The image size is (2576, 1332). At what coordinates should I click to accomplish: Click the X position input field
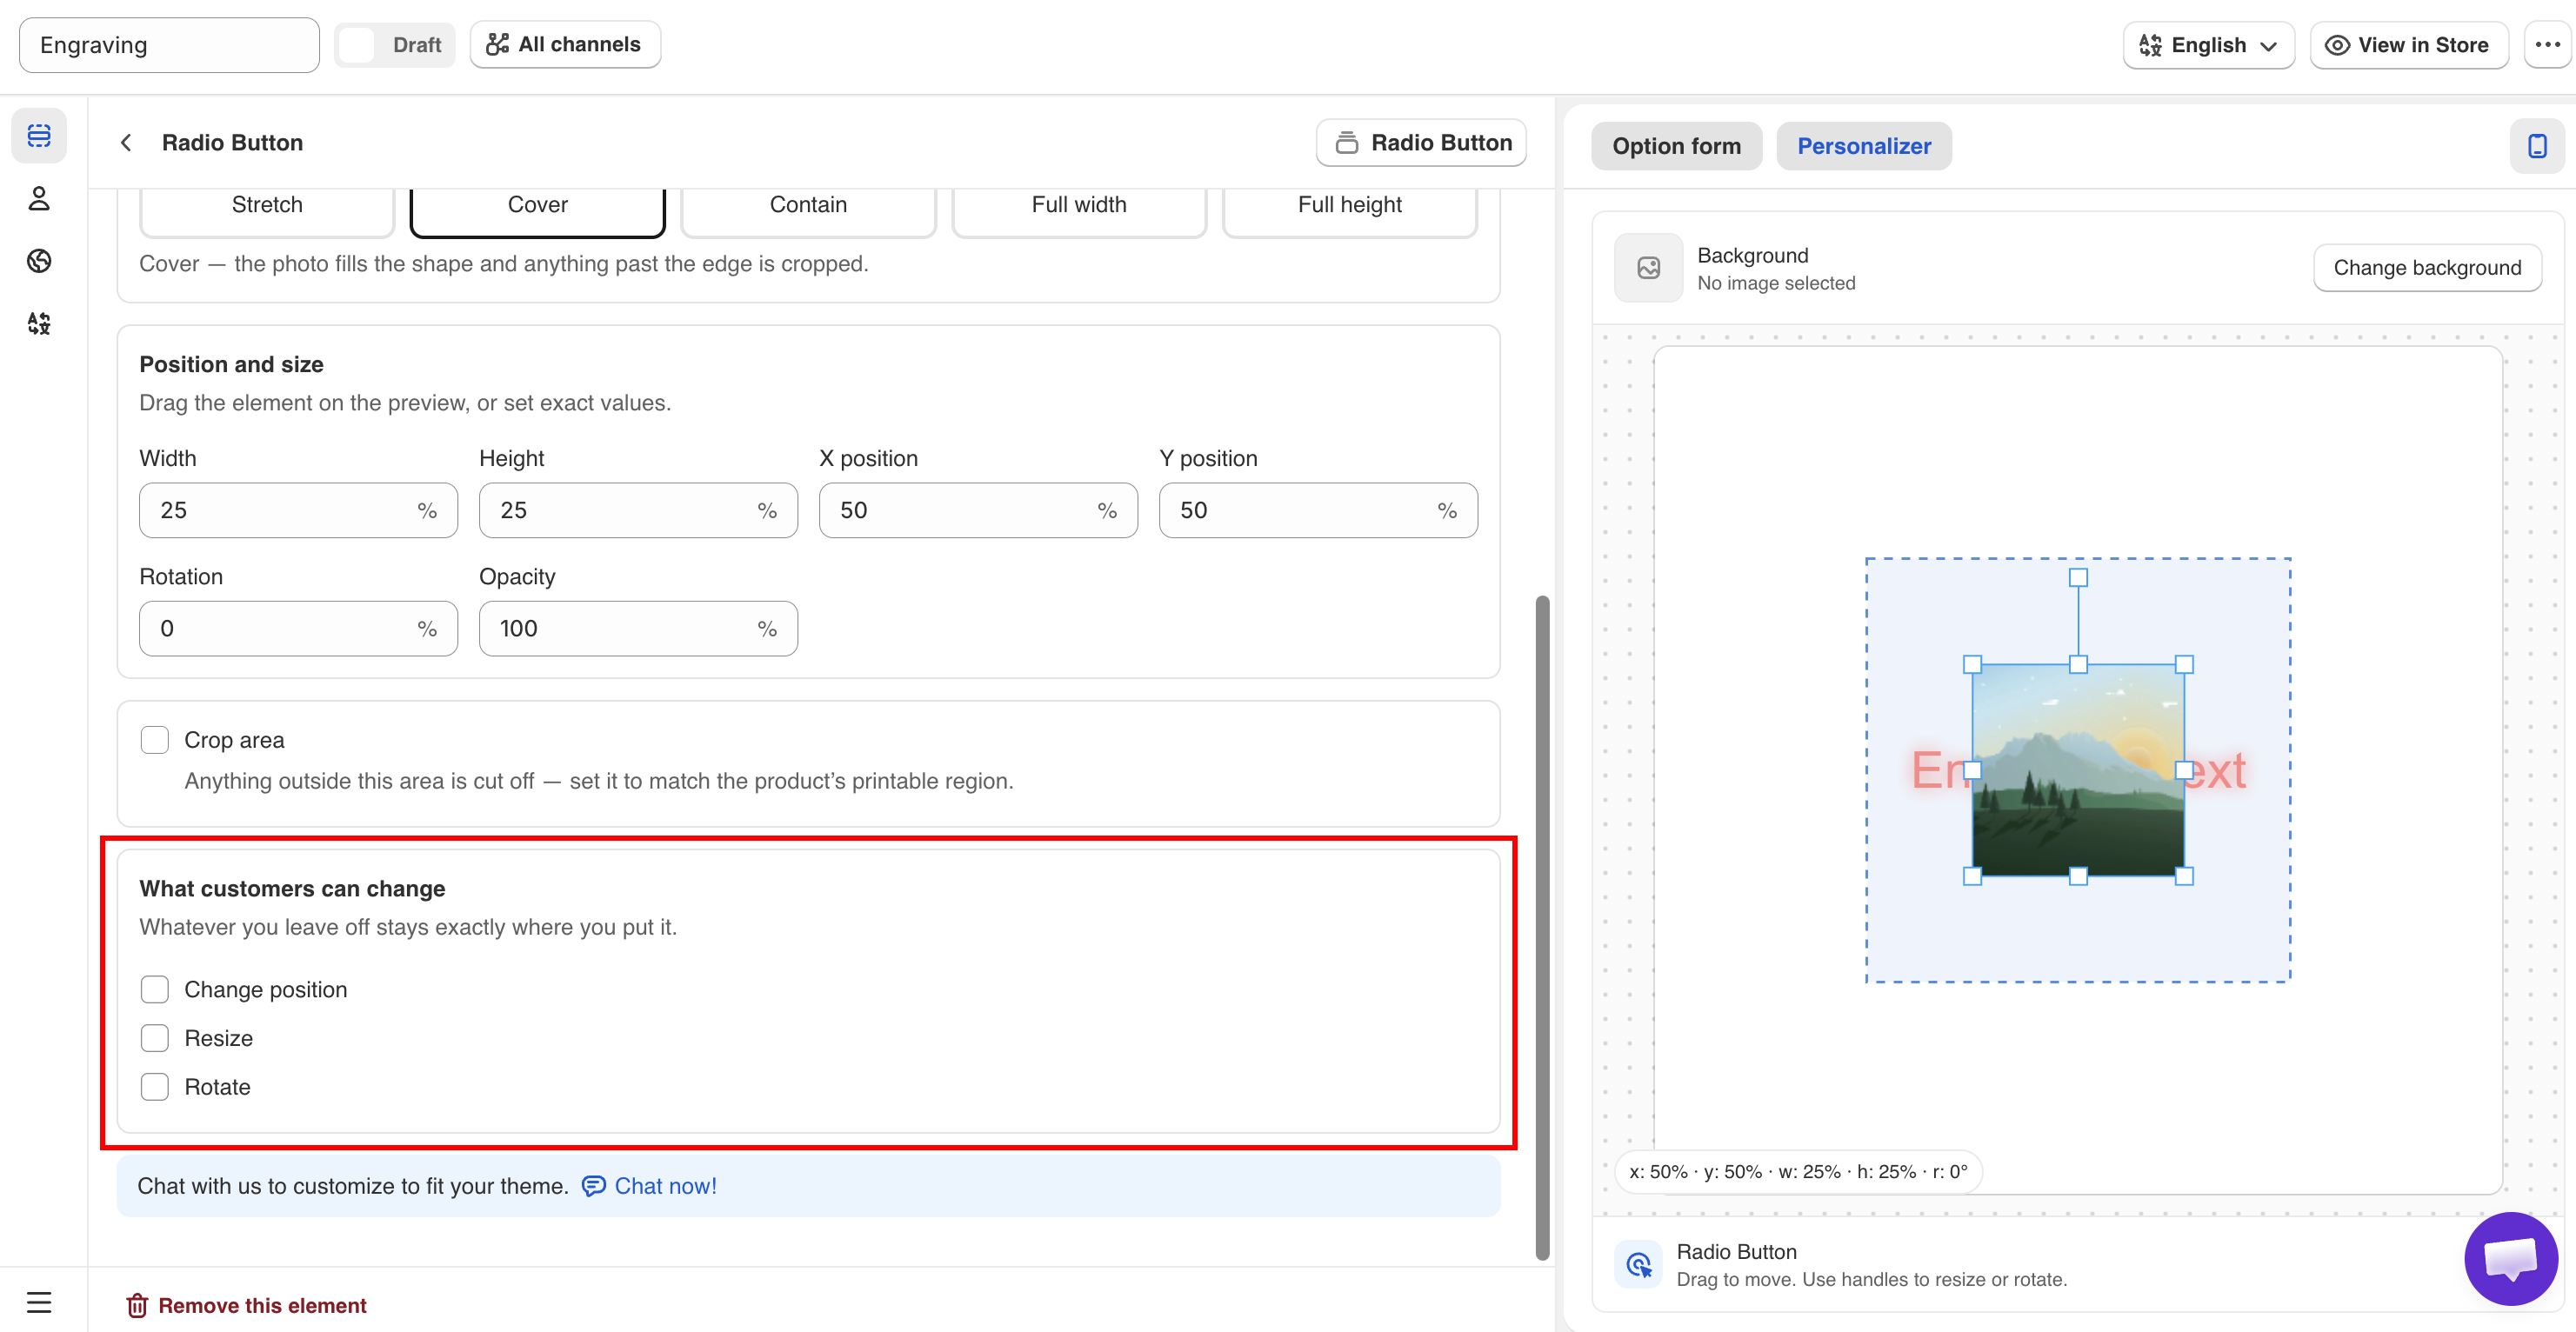(x=978, y=510)
